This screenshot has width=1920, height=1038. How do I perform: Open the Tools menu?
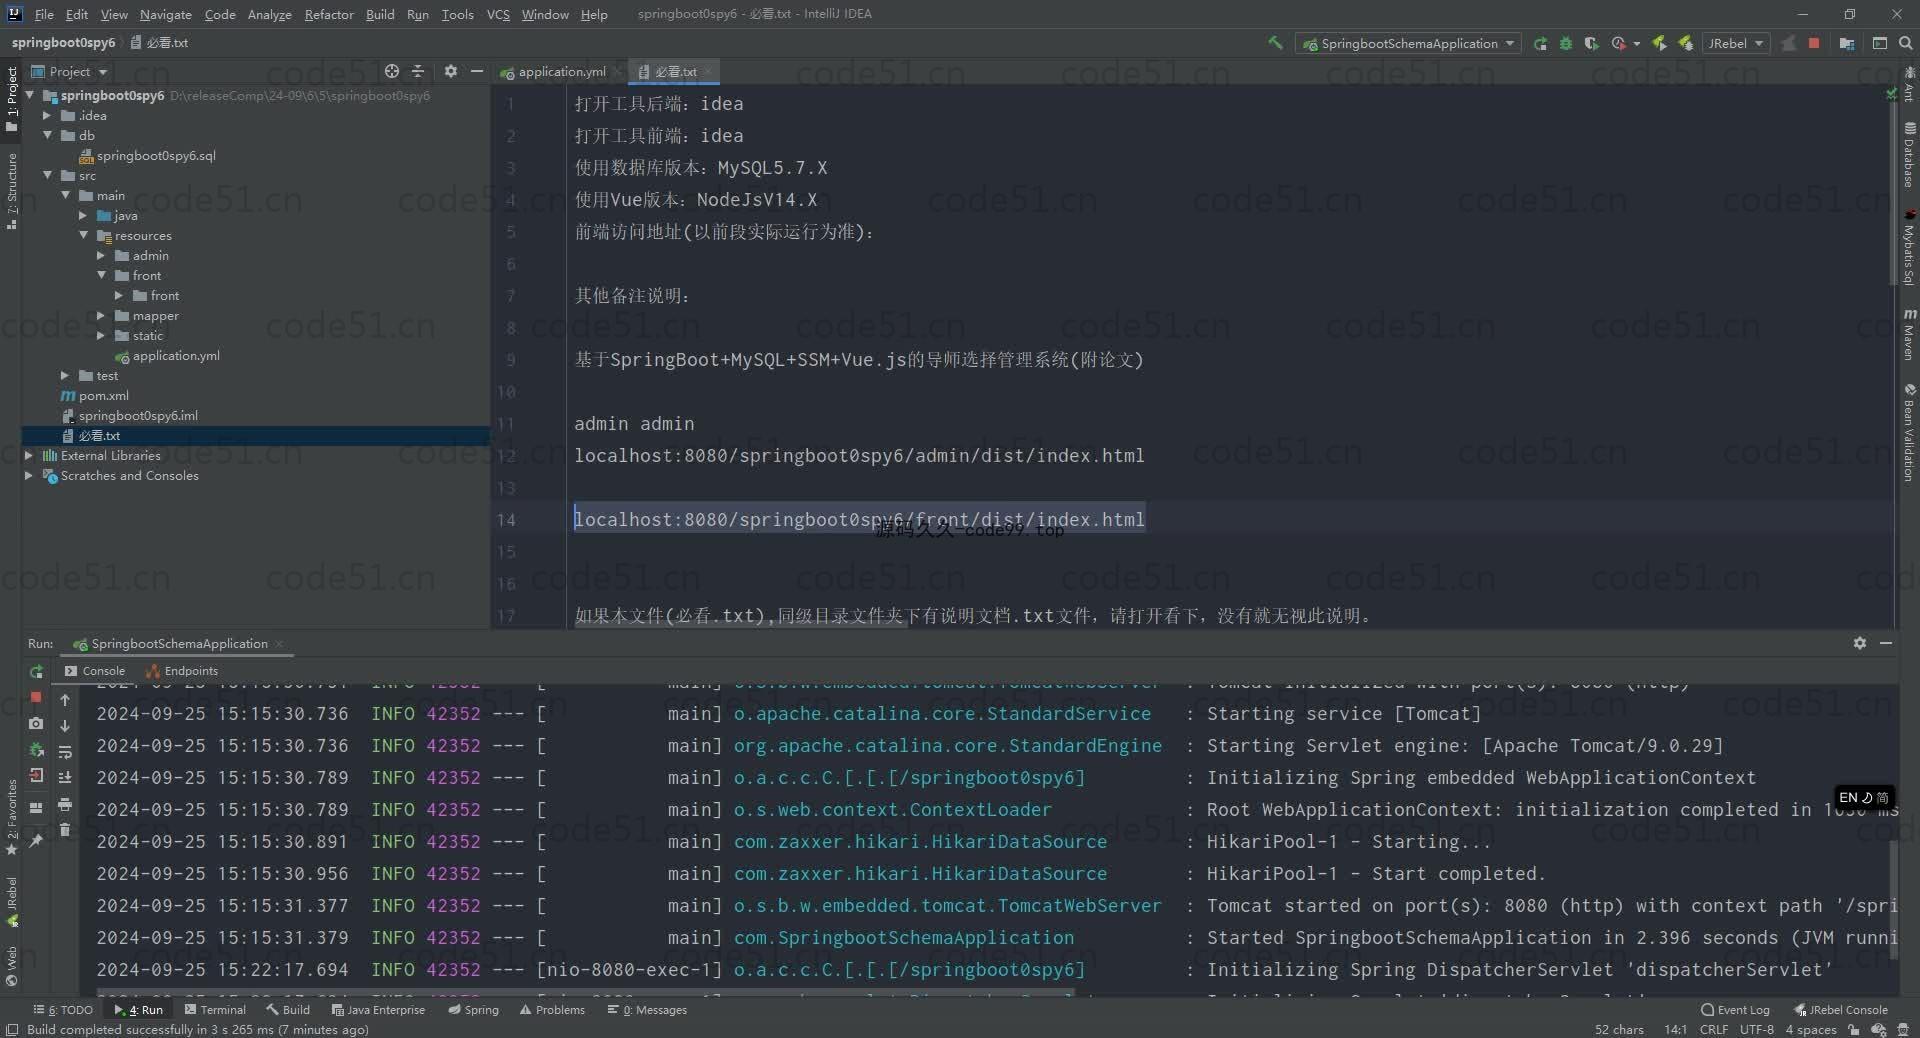click(457, 14)
